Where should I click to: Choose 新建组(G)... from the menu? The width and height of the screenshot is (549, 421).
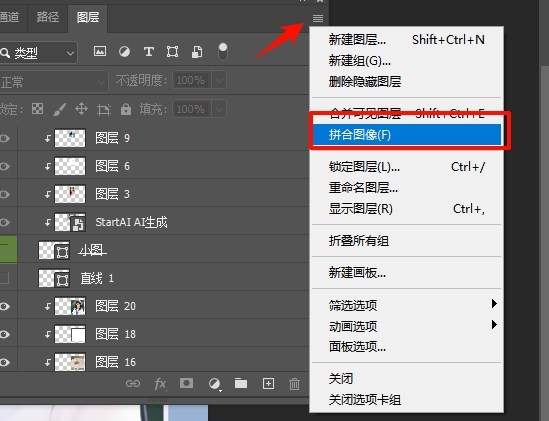click(x=406, y=61)
